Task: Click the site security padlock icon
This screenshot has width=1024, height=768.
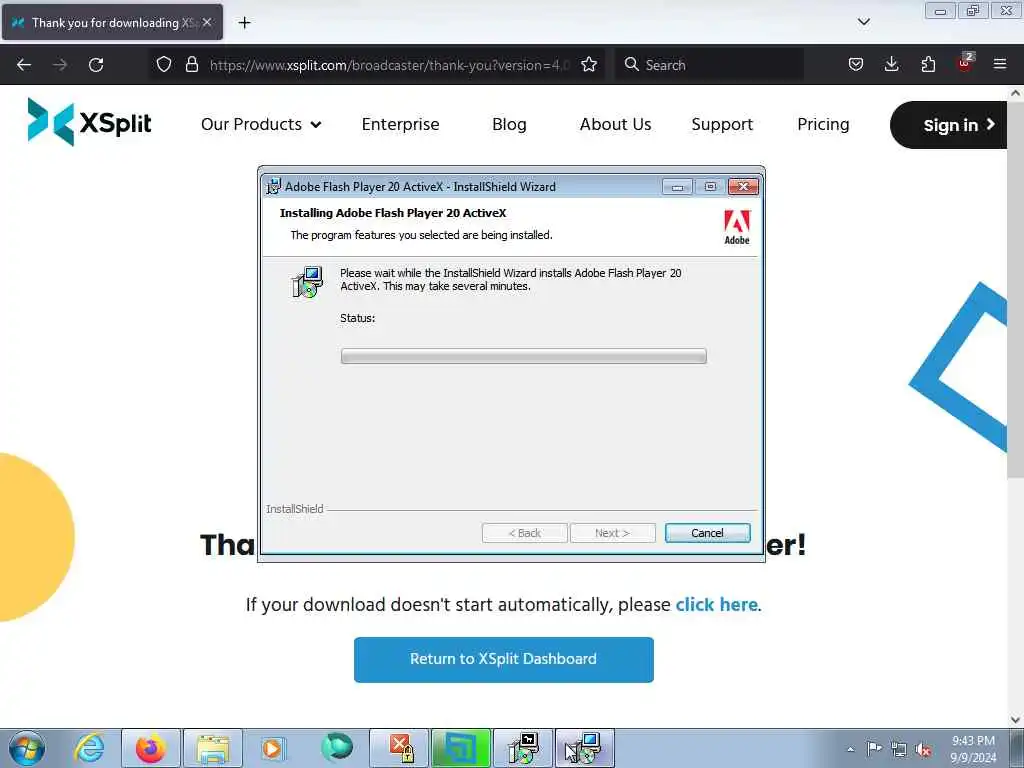Action: click(191, 65)
